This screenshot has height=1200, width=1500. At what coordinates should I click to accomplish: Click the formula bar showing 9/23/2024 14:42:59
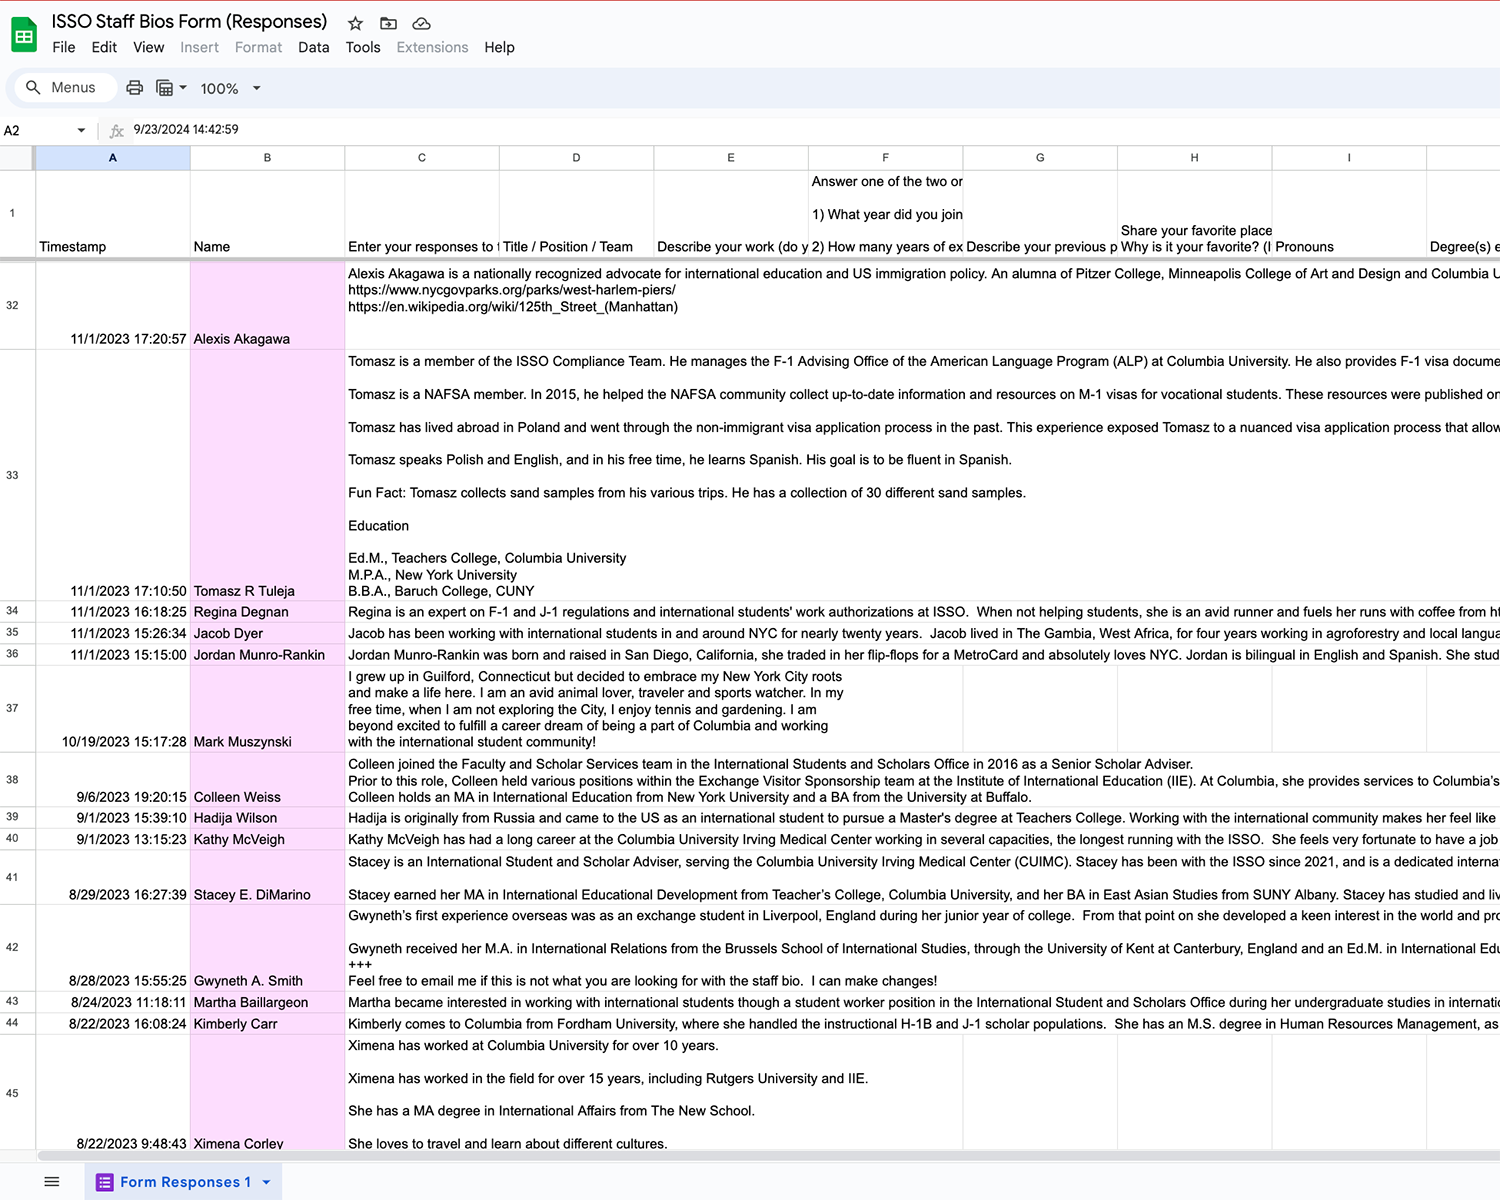pos(815,130)
